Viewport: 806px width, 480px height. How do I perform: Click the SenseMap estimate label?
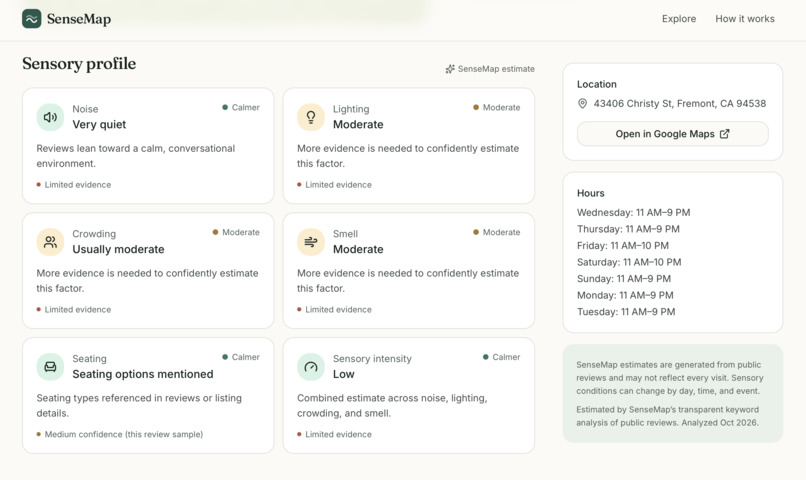pos(496,69)
